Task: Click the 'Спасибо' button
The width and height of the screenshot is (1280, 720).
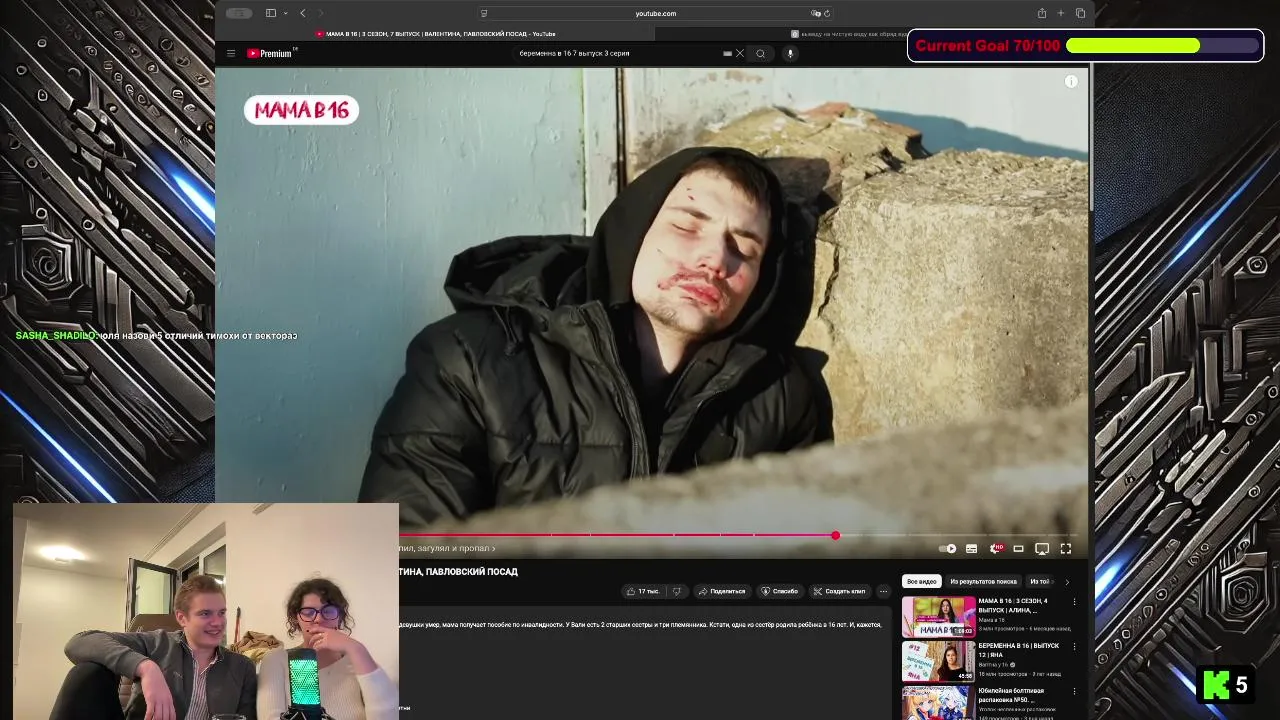Action: (779, 591)
